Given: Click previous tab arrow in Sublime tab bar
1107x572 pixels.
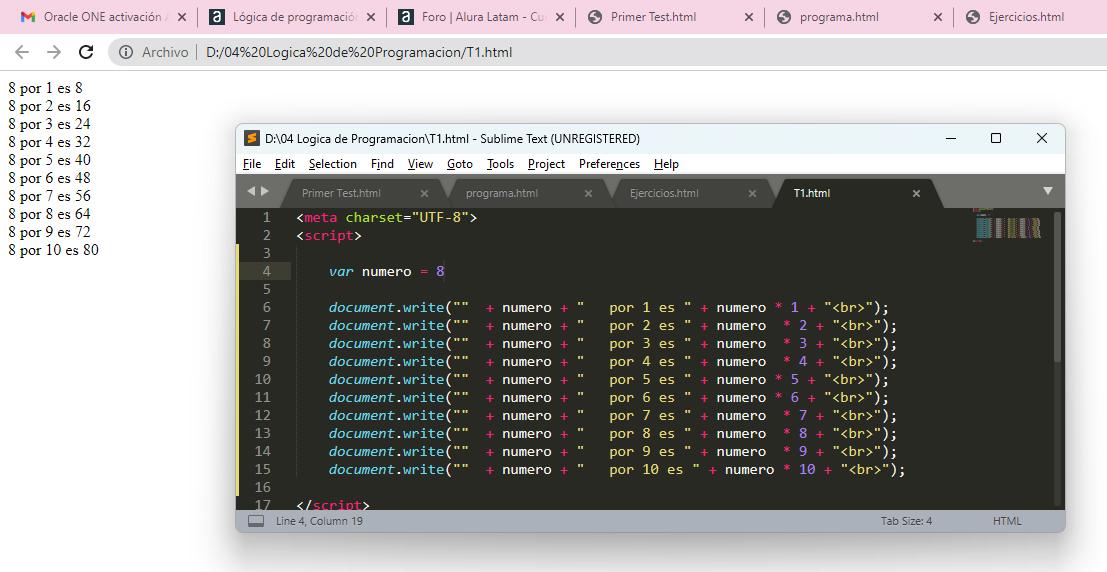Looking at the screenshot, I should coord(251,191).
